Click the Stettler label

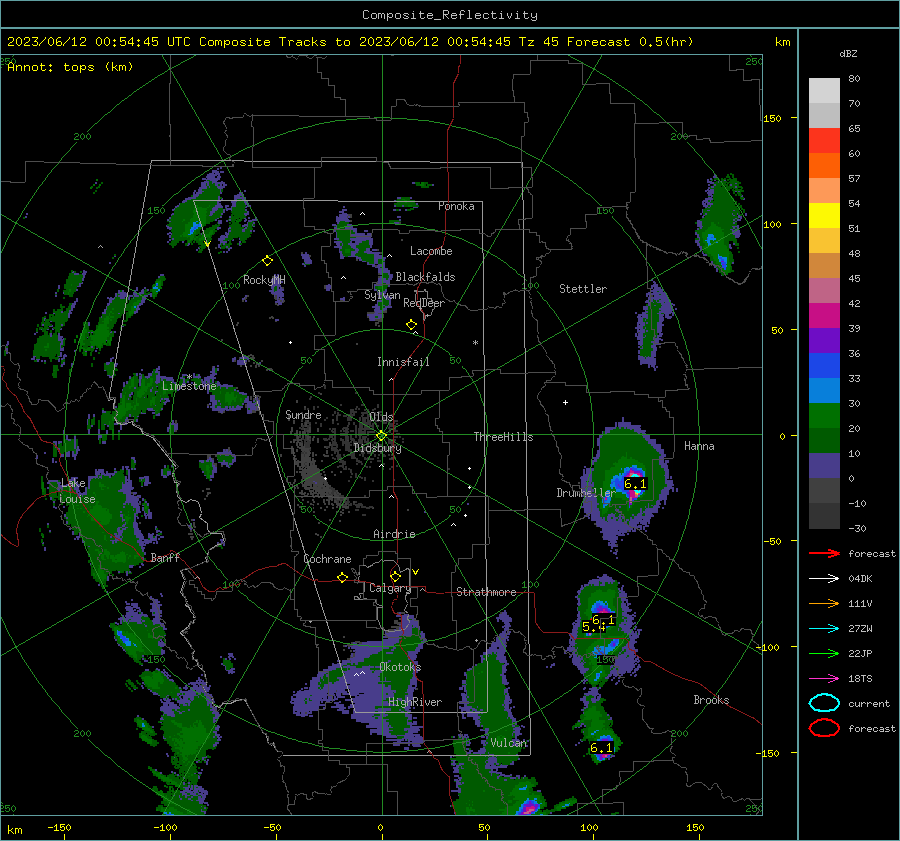pos(583,289)
